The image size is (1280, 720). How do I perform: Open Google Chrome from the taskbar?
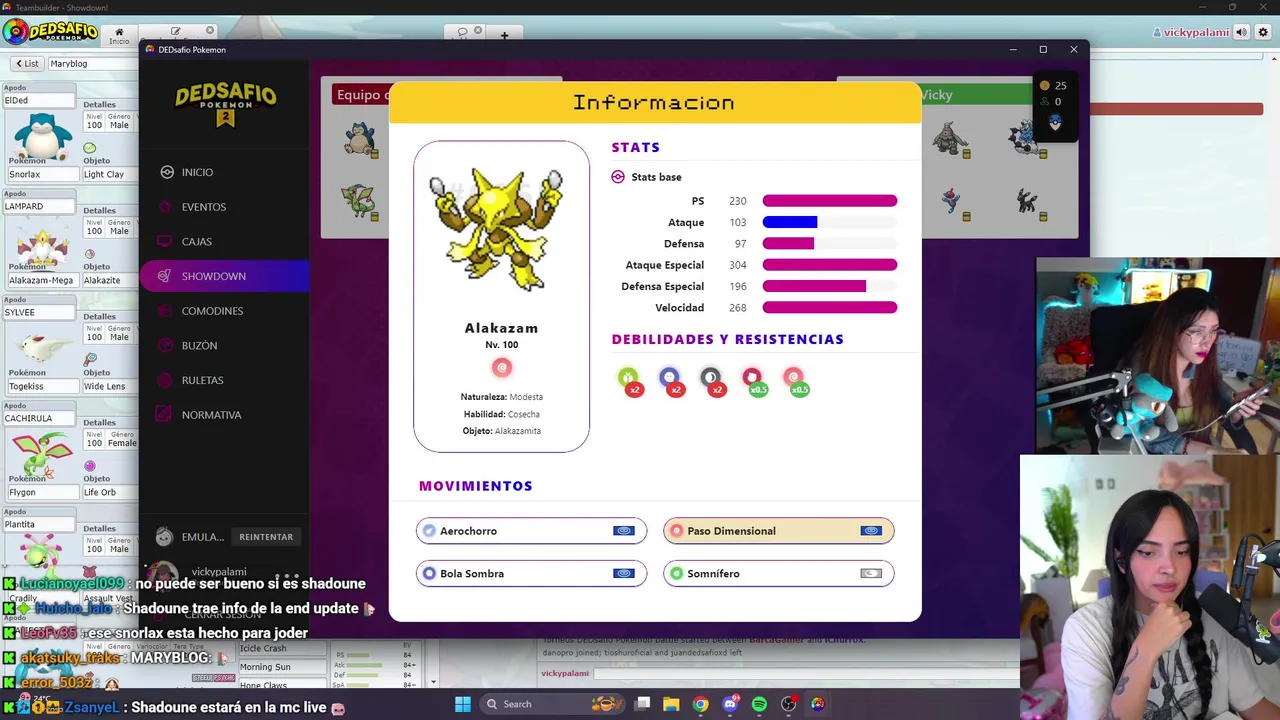tap(700, 704)
